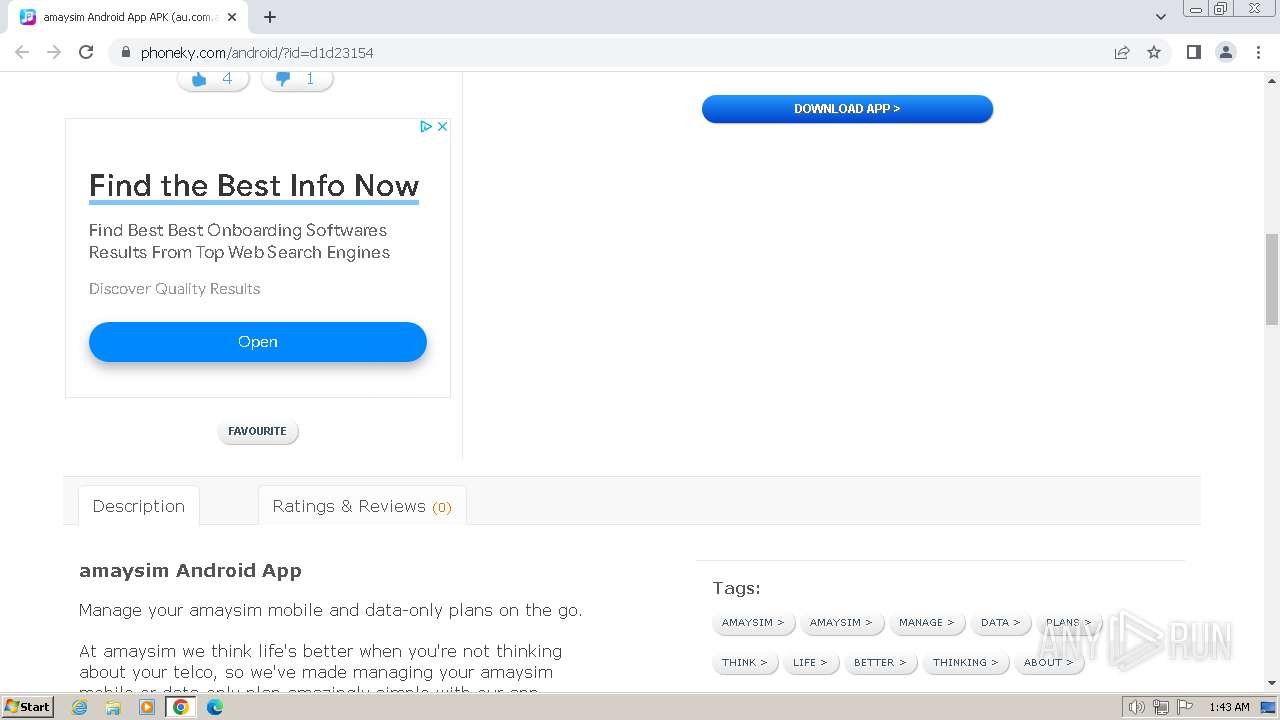Click the FAVOURITE button
Viewport: 1280px width, 720px height.
click(258, 431)
